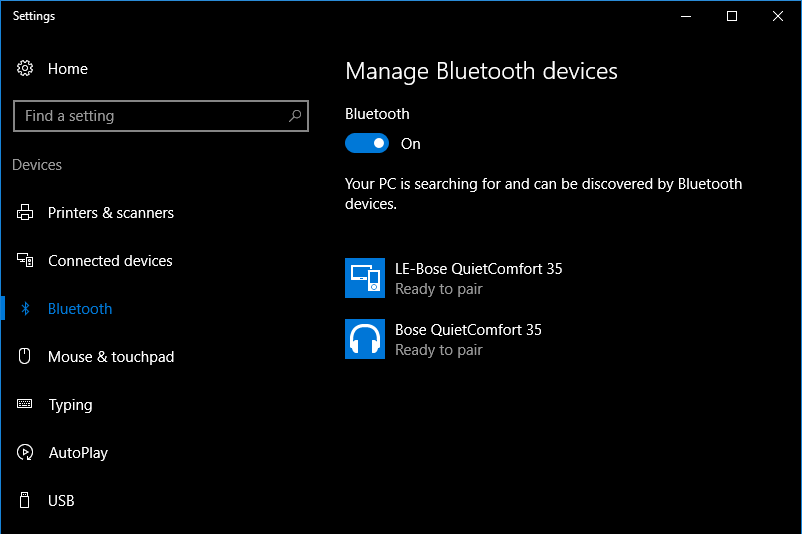This screenshot has width=802, height=534.
Task: Open Mouse & touchpad settings
Action: pyautogui.click(x=111, y=357)
